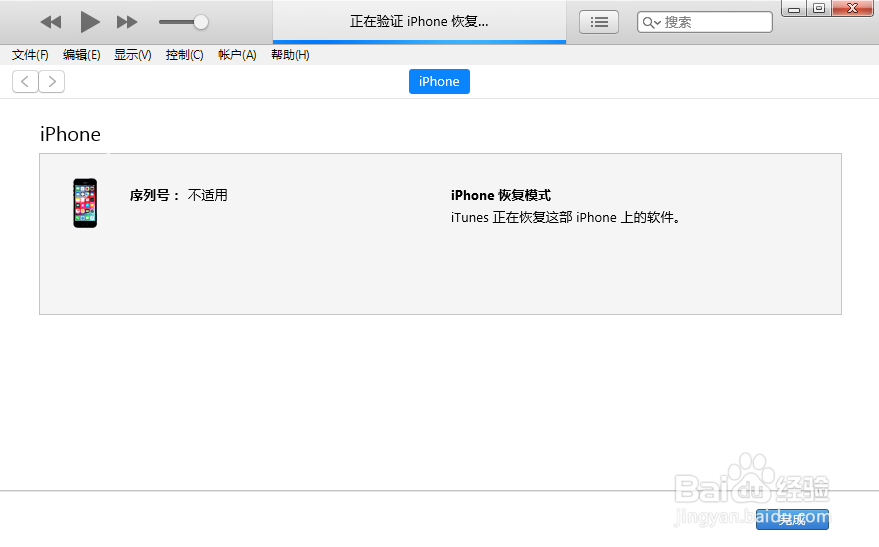
Task: Click the rewind previous track button
Action: [51, 22]
